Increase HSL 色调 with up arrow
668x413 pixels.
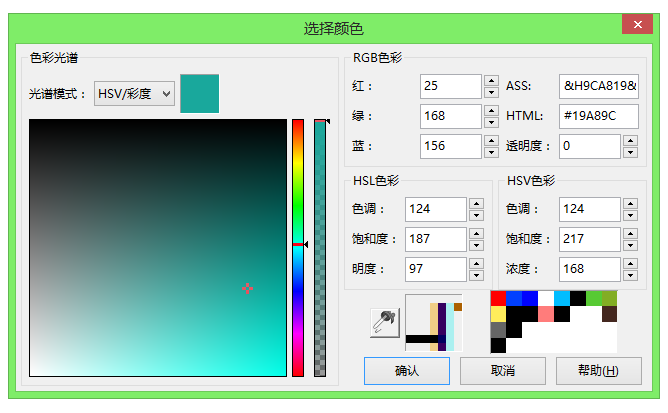tap(476, 204)
